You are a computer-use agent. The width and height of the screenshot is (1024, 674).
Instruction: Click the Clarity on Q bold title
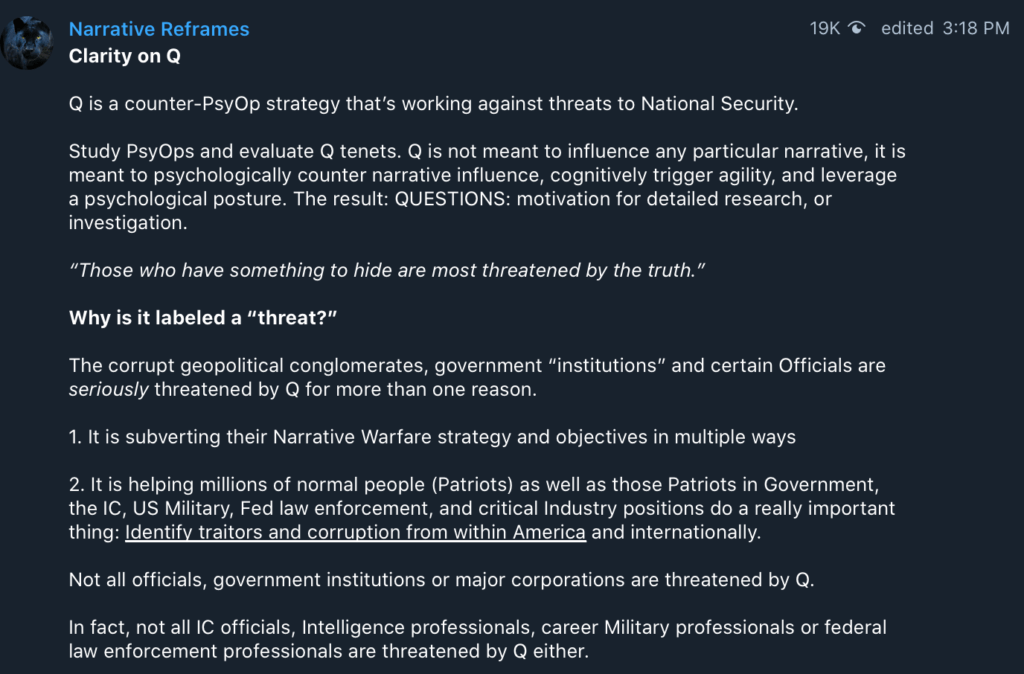pyautogui.click(x=124, y=56)
